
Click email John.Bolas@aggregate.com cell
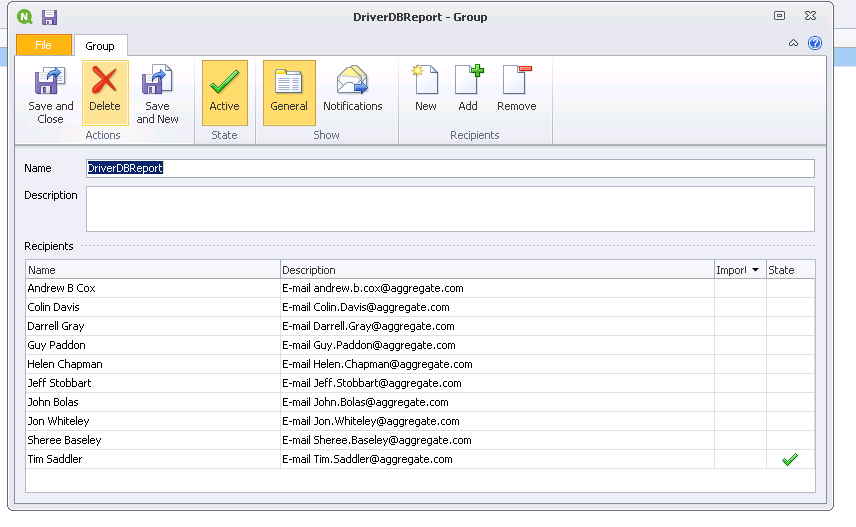pyautogui.click(x=497, y=402)
